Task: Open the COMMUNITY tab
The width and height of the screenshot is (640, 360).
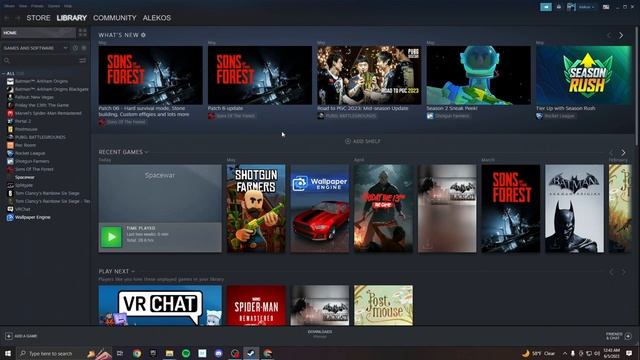Action: click(115, 18)
